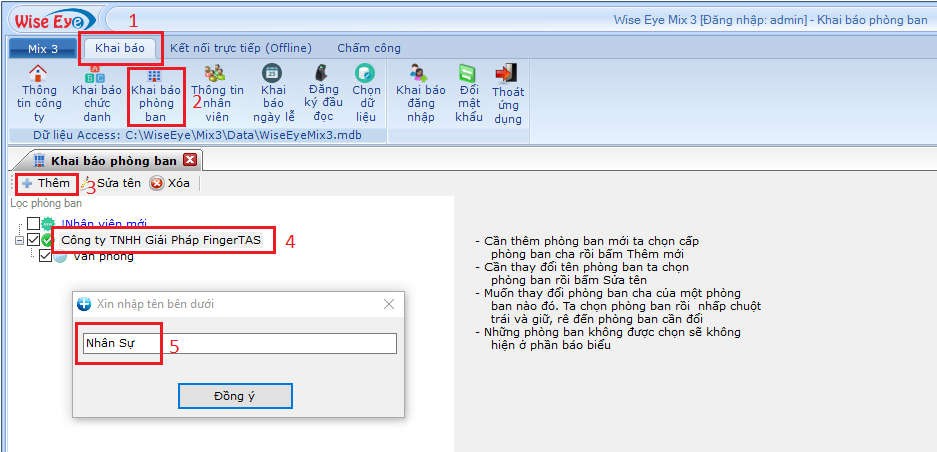
Task: Click Thoát ứng dụng exit icon
Action: click(508, 74)
